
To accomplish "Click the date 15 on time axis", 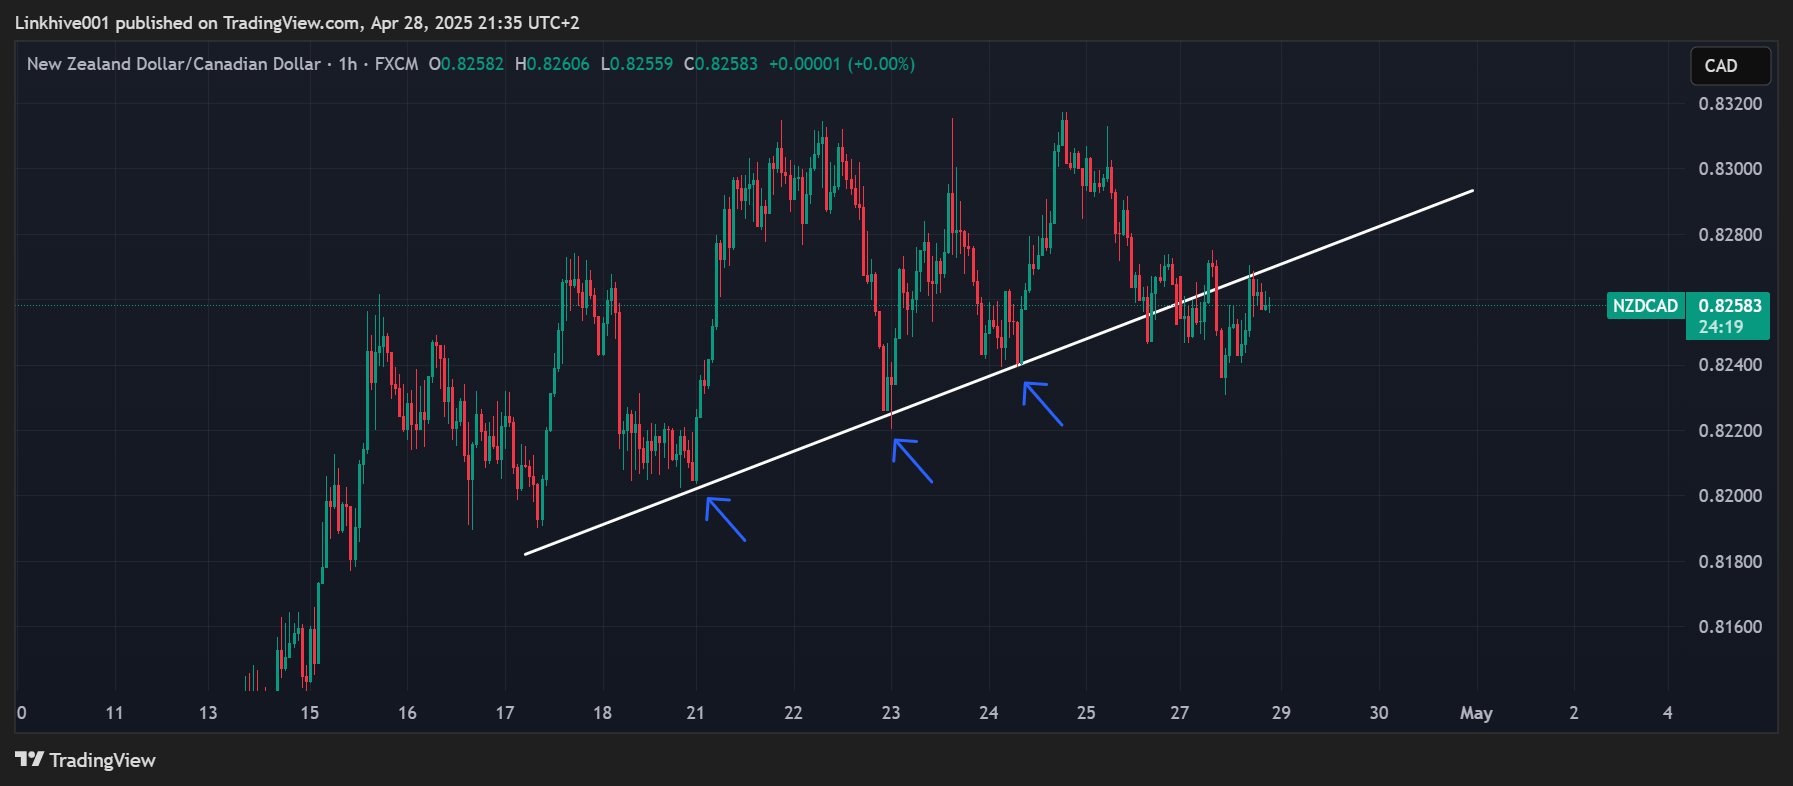I will 310,713.
